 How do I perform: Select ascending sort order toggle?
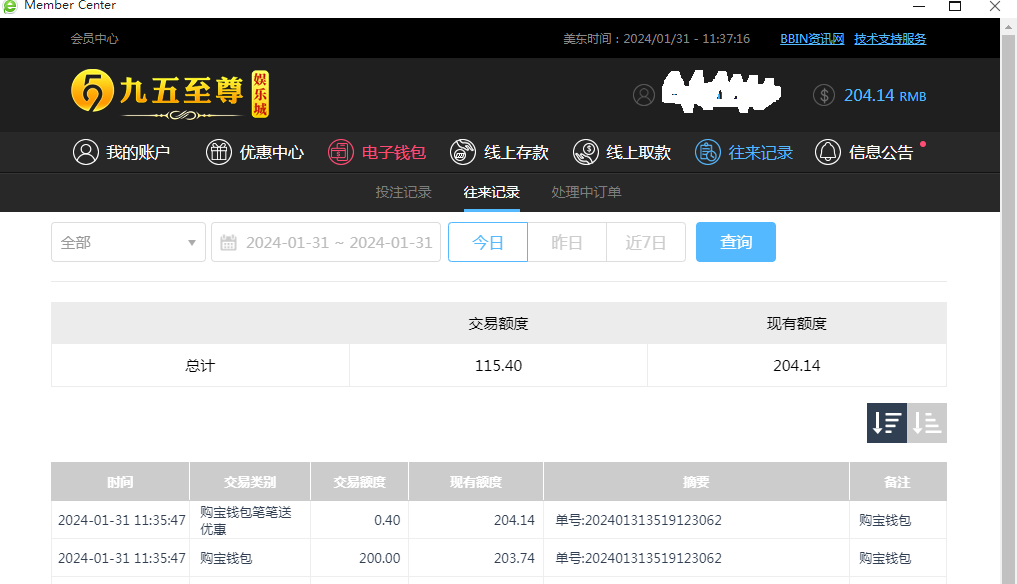click(927, 423)
